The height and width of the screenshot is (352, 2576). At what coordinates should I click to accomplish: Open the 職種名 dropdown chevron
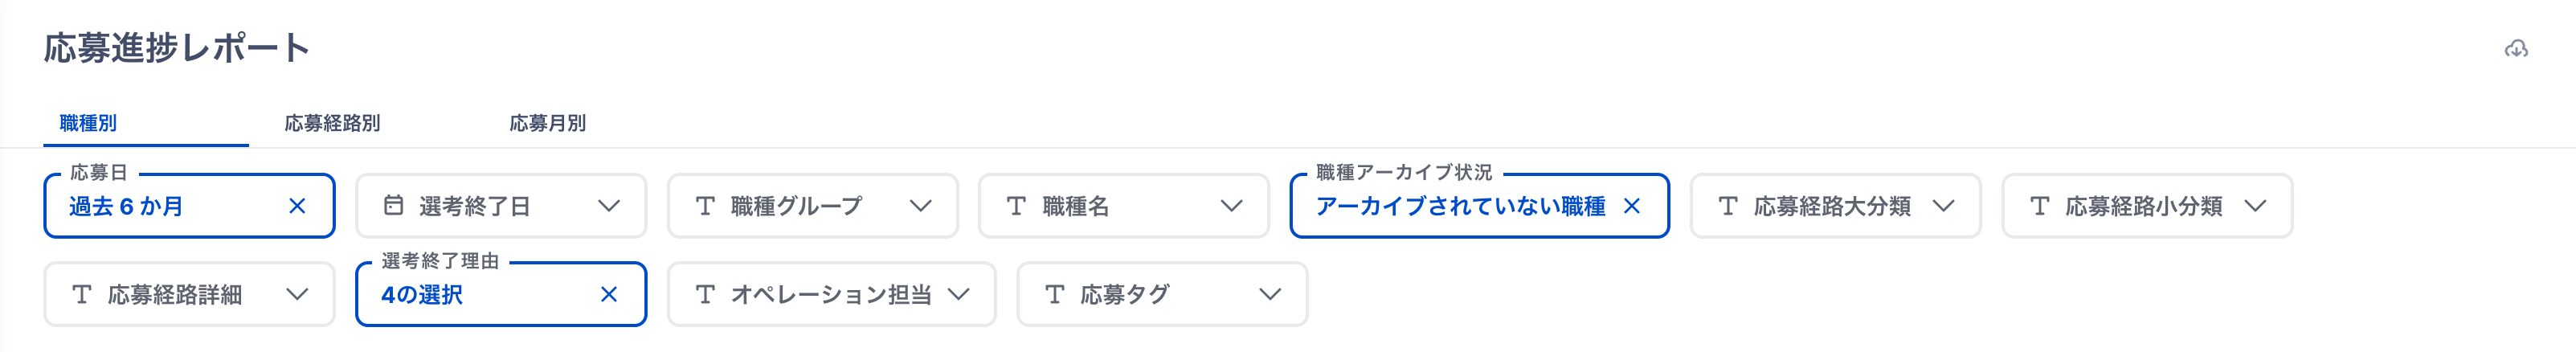point(1231,206)
